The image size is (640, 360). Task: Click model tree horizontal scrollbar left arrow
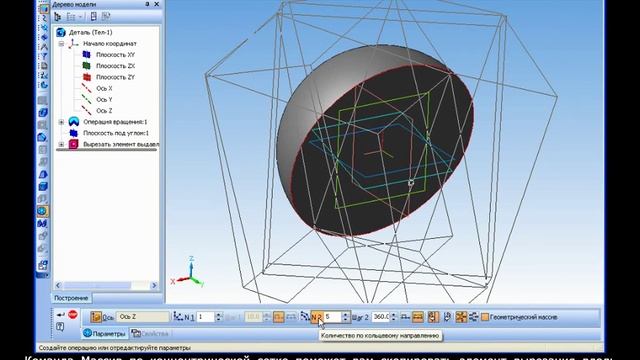(x=58, y=285)
